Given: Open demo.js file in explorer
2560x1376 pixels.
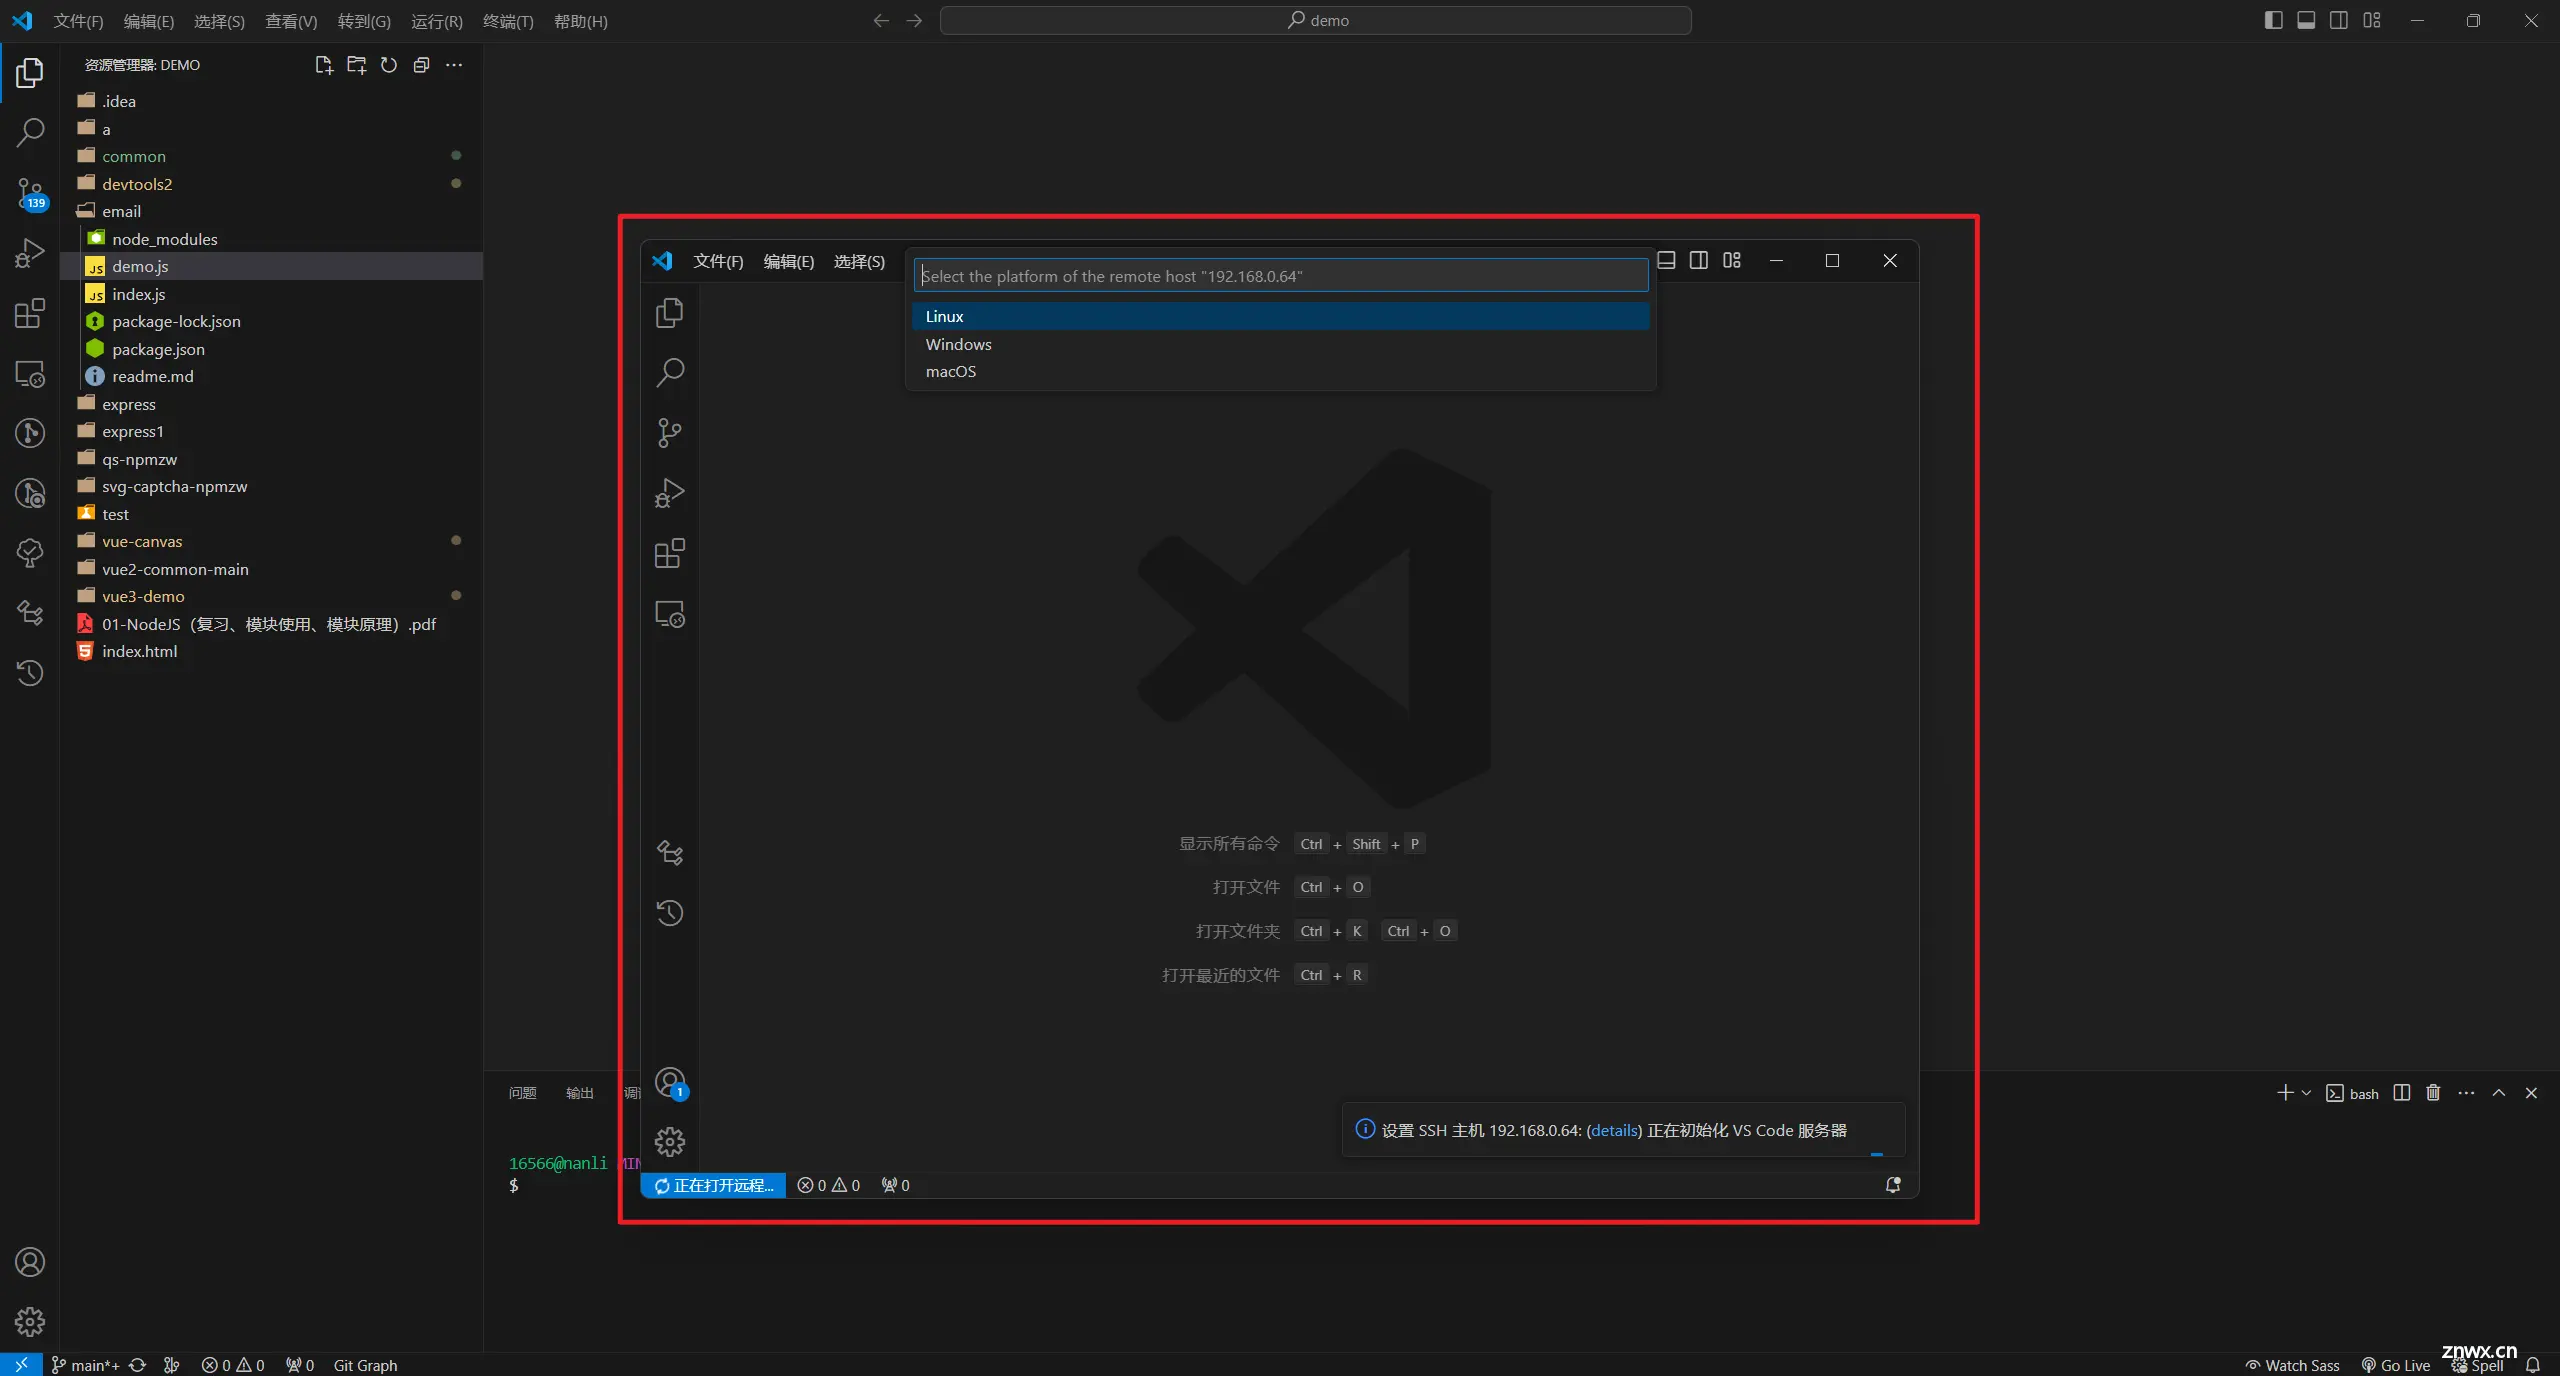Looking at the screenshot, I should pos(270,266).
